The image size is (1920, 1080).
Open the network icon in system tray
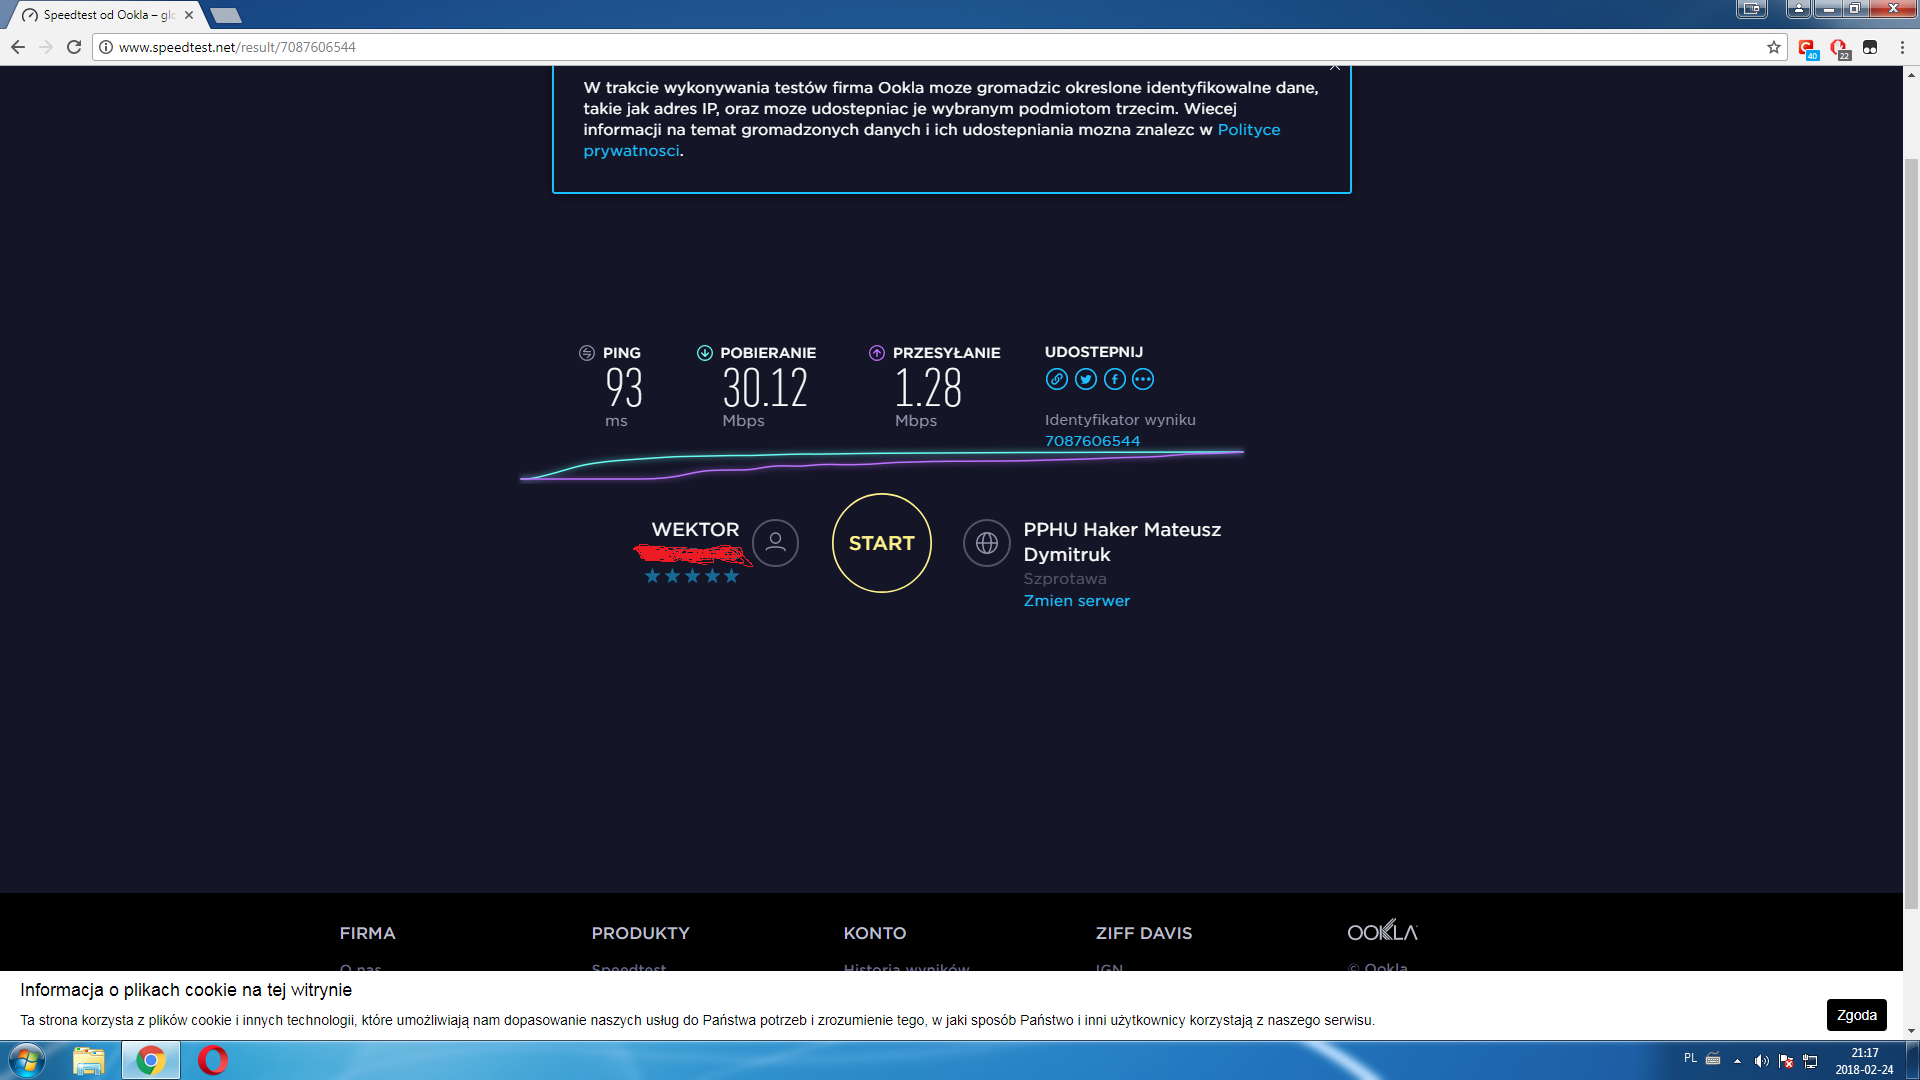[1810, 1061]
